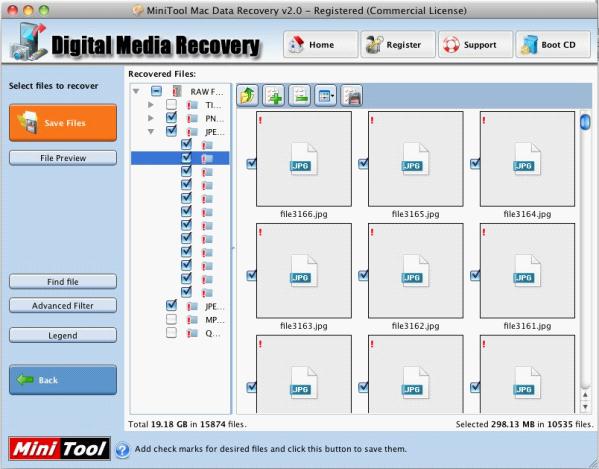599x469 pixels.
Task: Click the blue question mark help icon
Action: coord(122,450)
